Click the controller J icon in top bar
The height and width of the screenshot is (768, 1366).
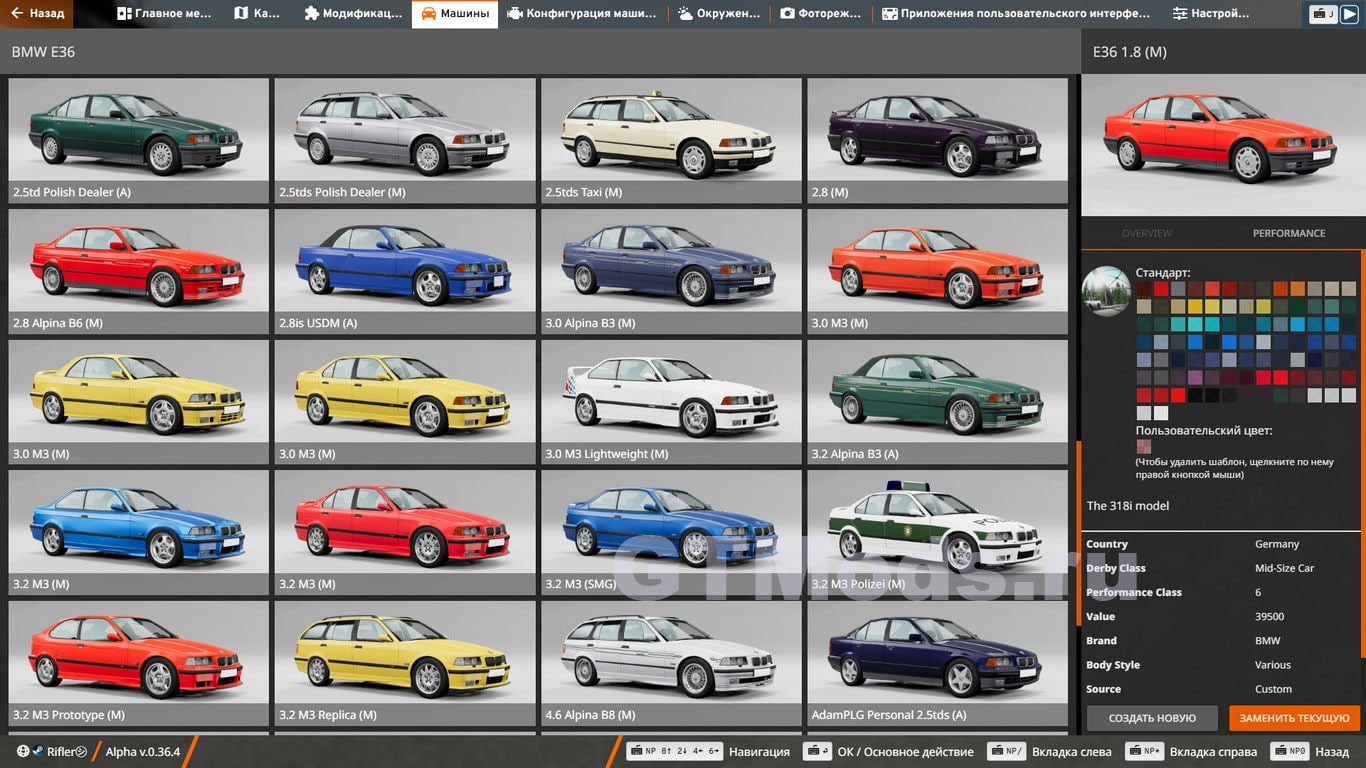1323,14
